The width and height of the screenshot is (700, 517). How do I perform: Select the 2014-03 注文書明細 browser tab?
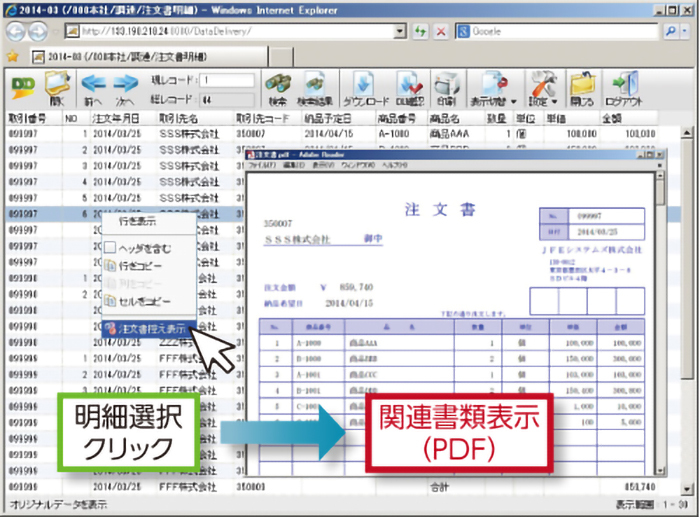pyautogui.click(x=150, y=57)
